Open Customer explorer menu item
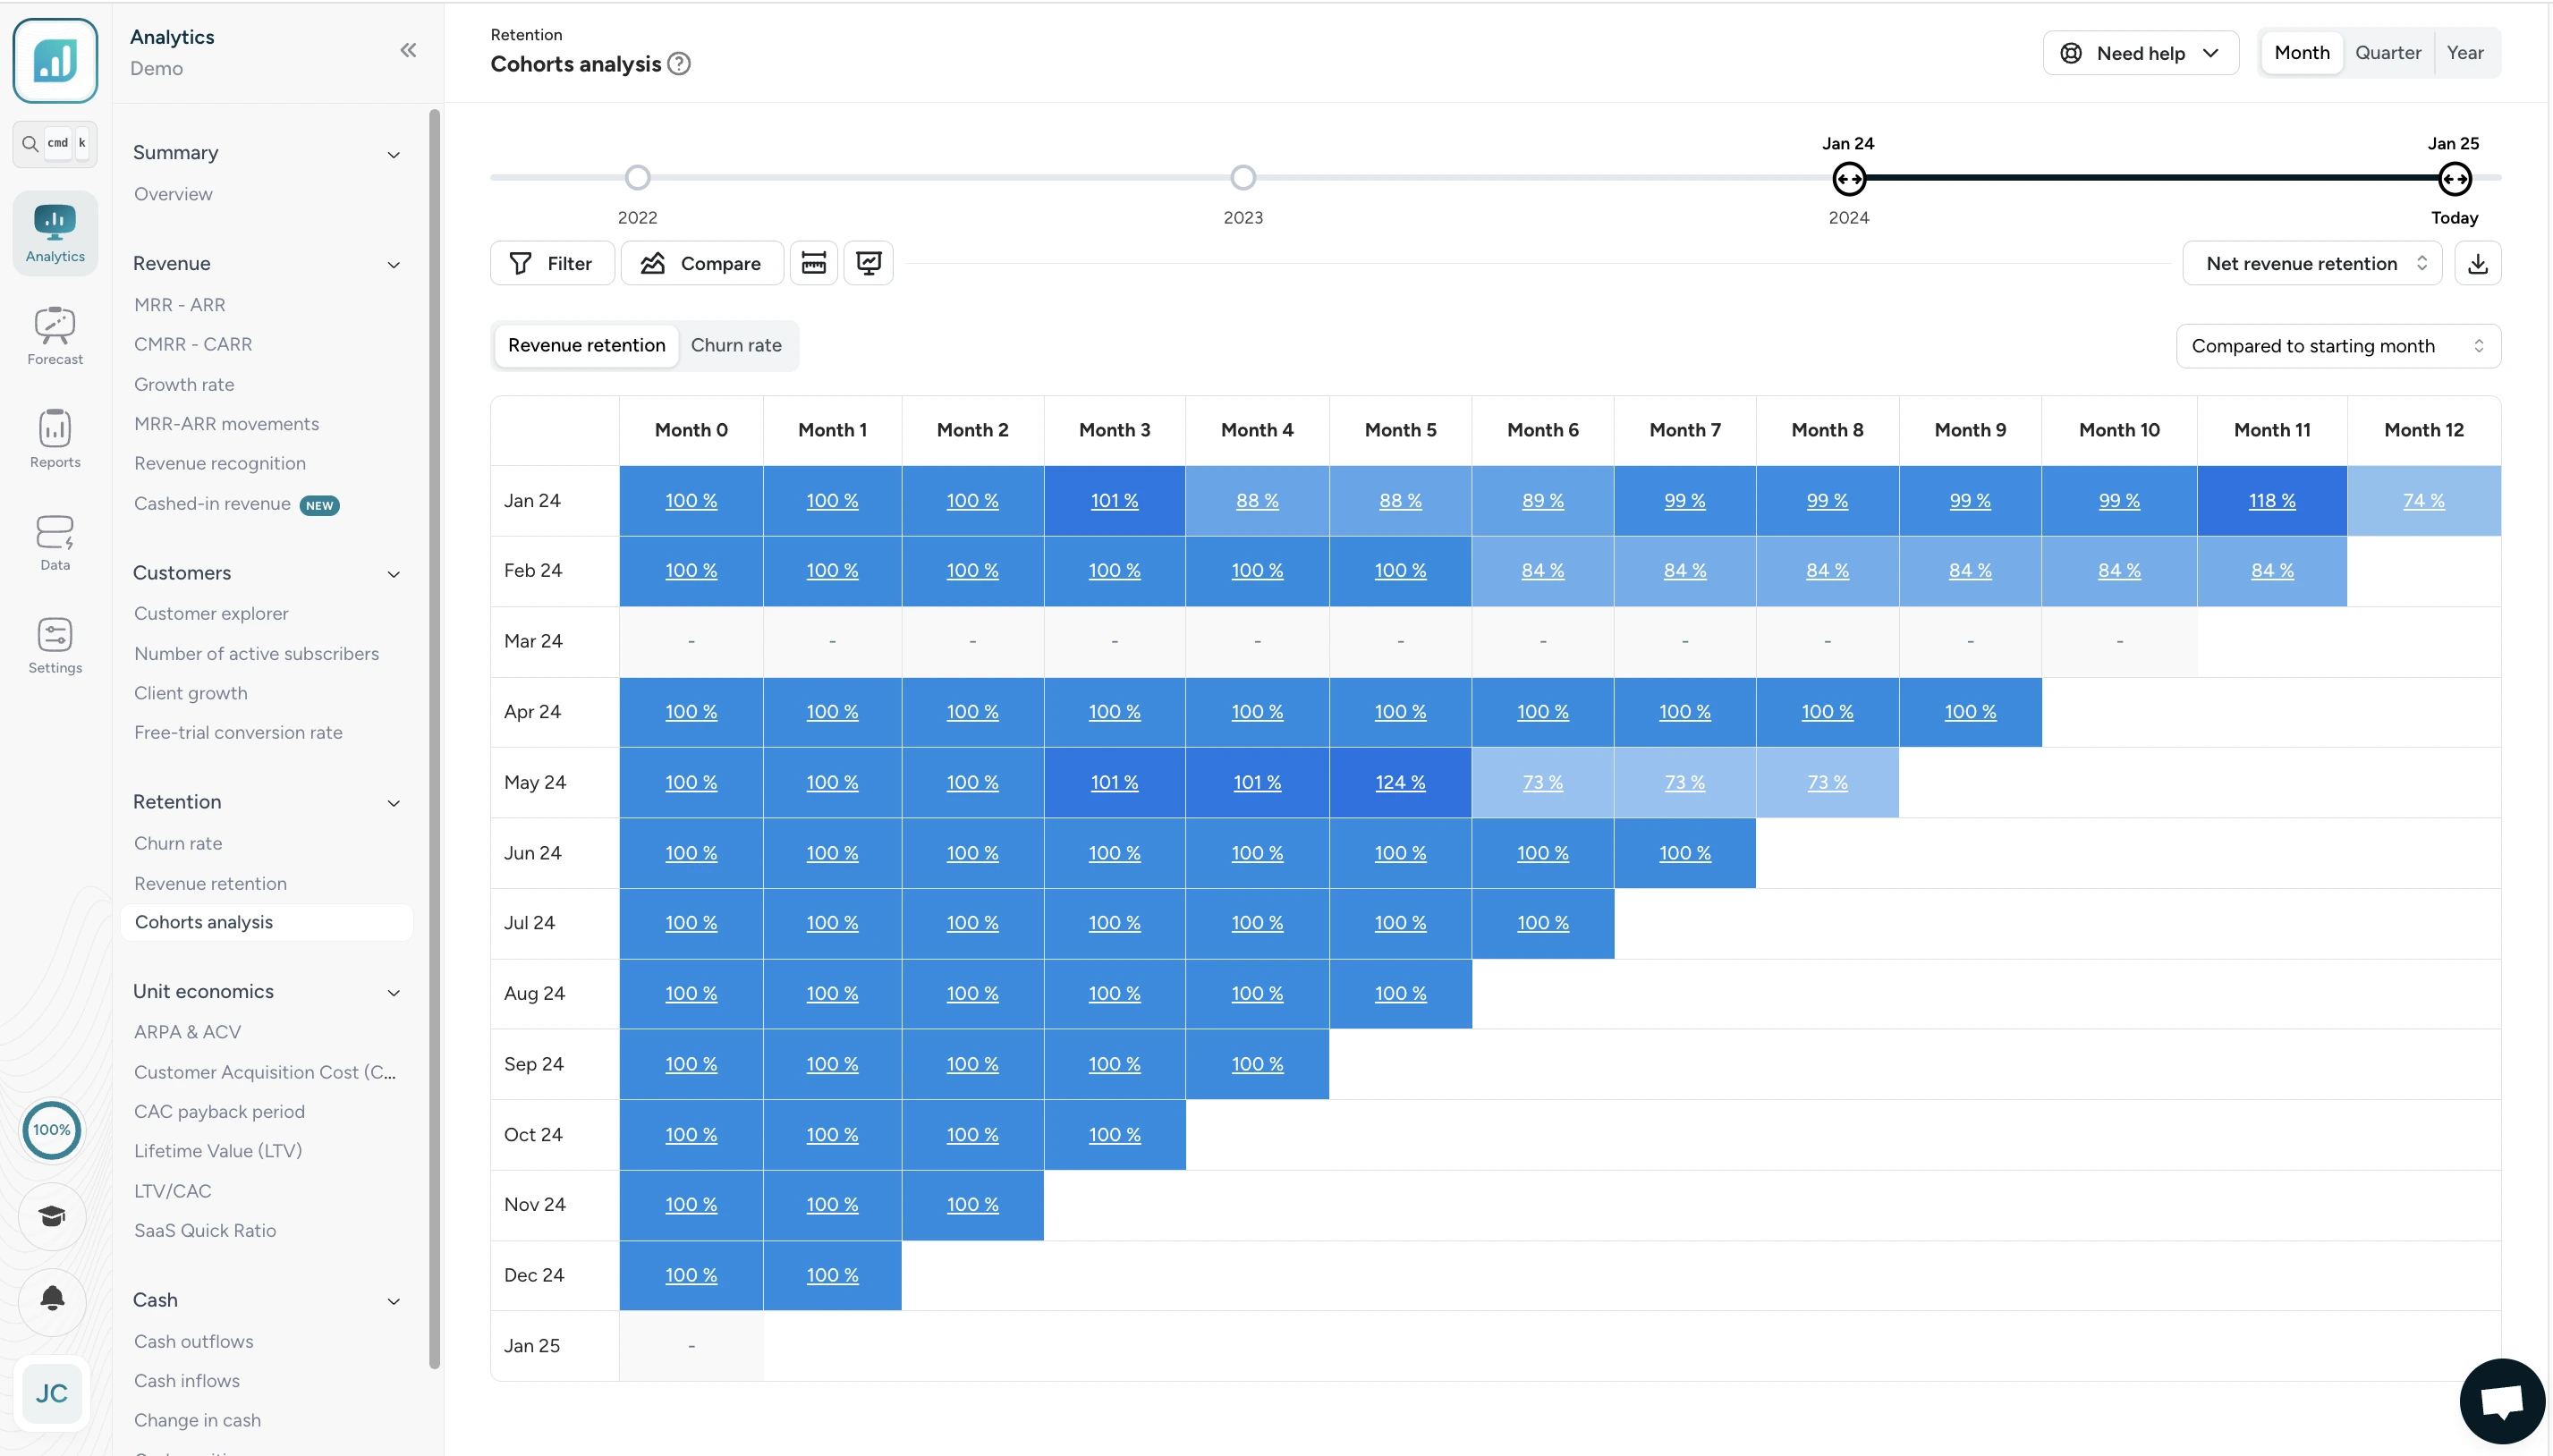2553x1456 pixels. tap(211, 613)
